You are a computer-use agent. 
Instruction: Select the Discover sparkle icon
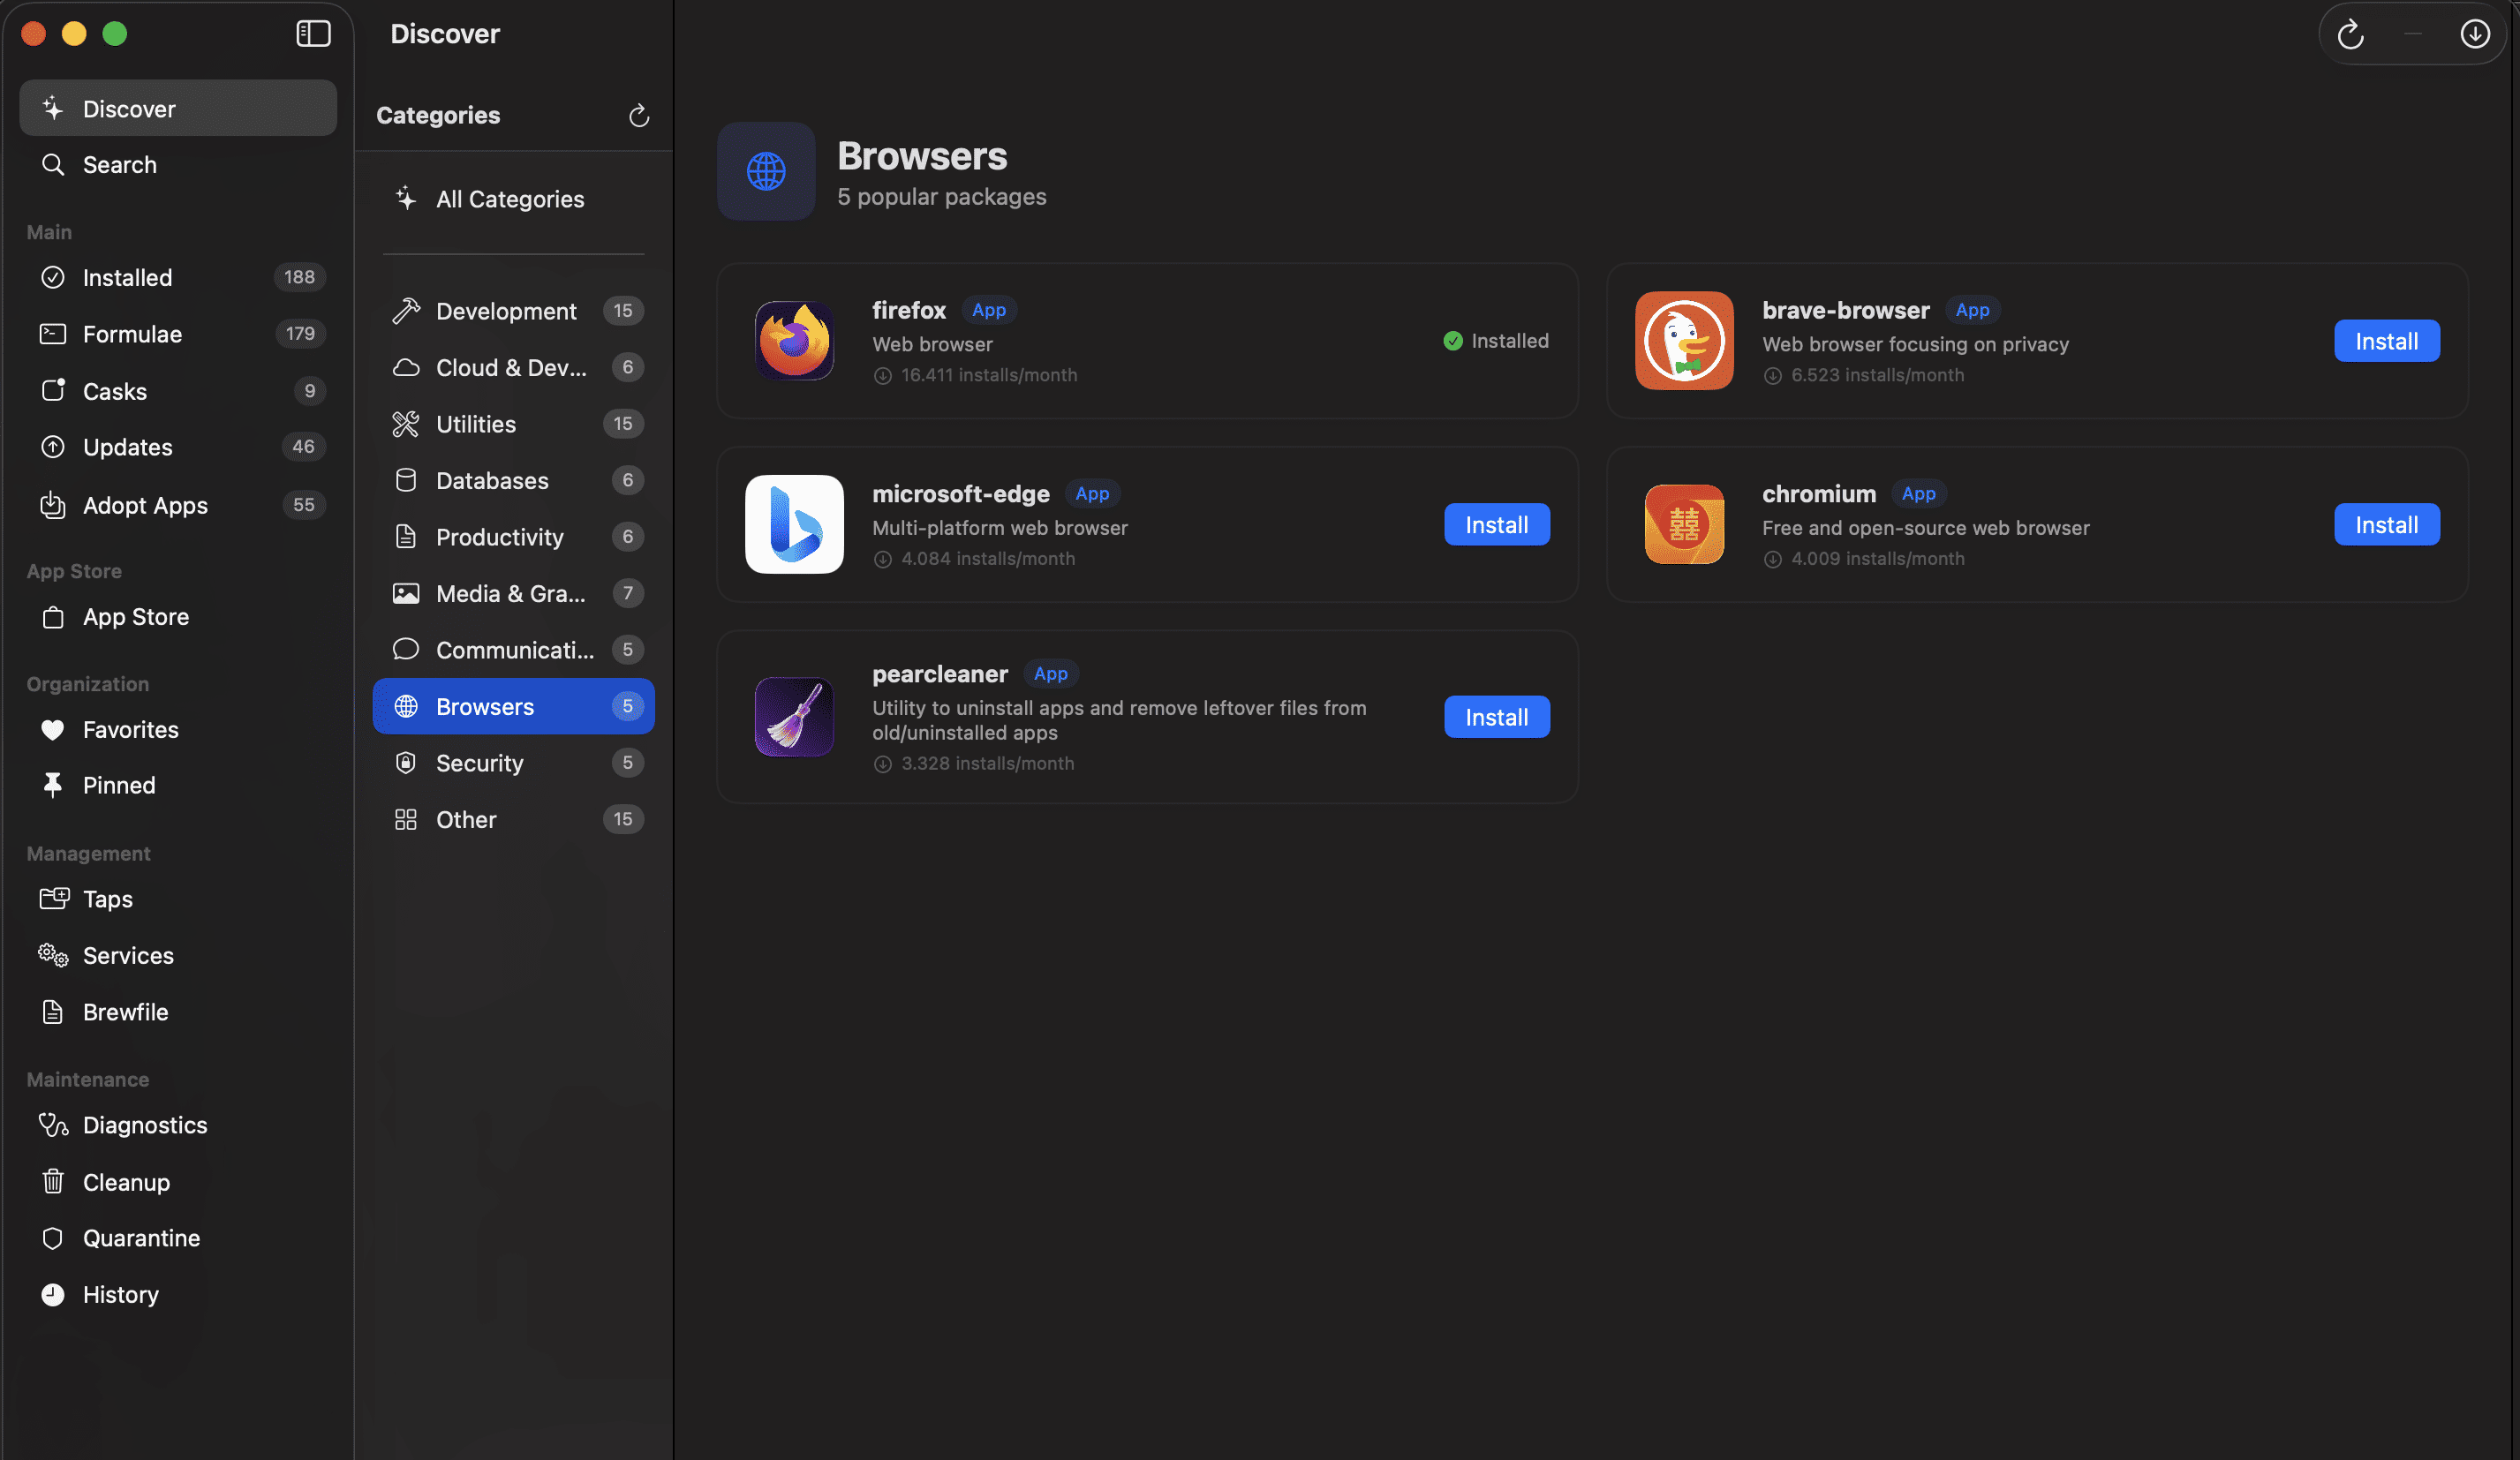[x=53, y=107]
